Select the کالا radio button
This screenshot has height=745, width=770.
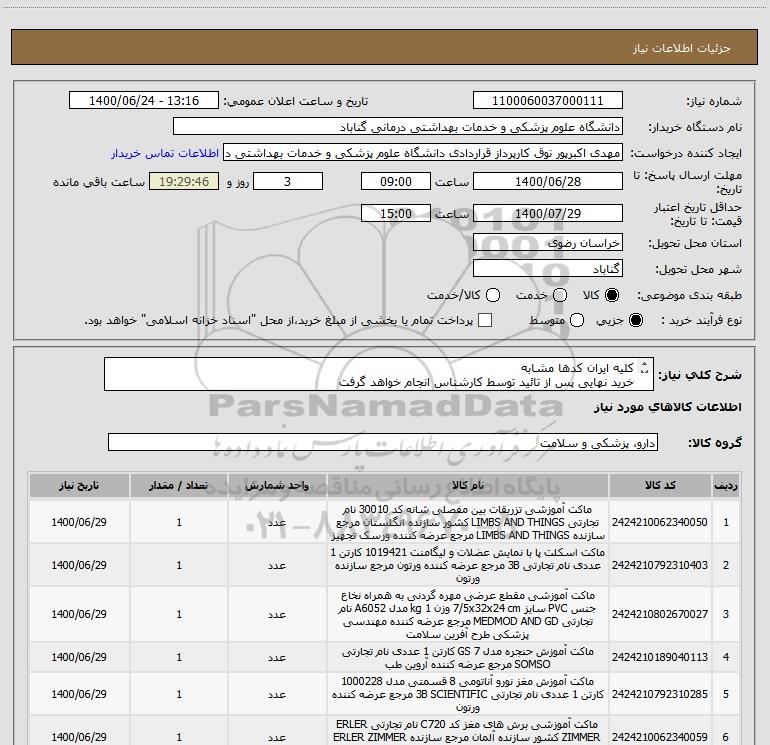pyautogui.click(x=612, y=295)
